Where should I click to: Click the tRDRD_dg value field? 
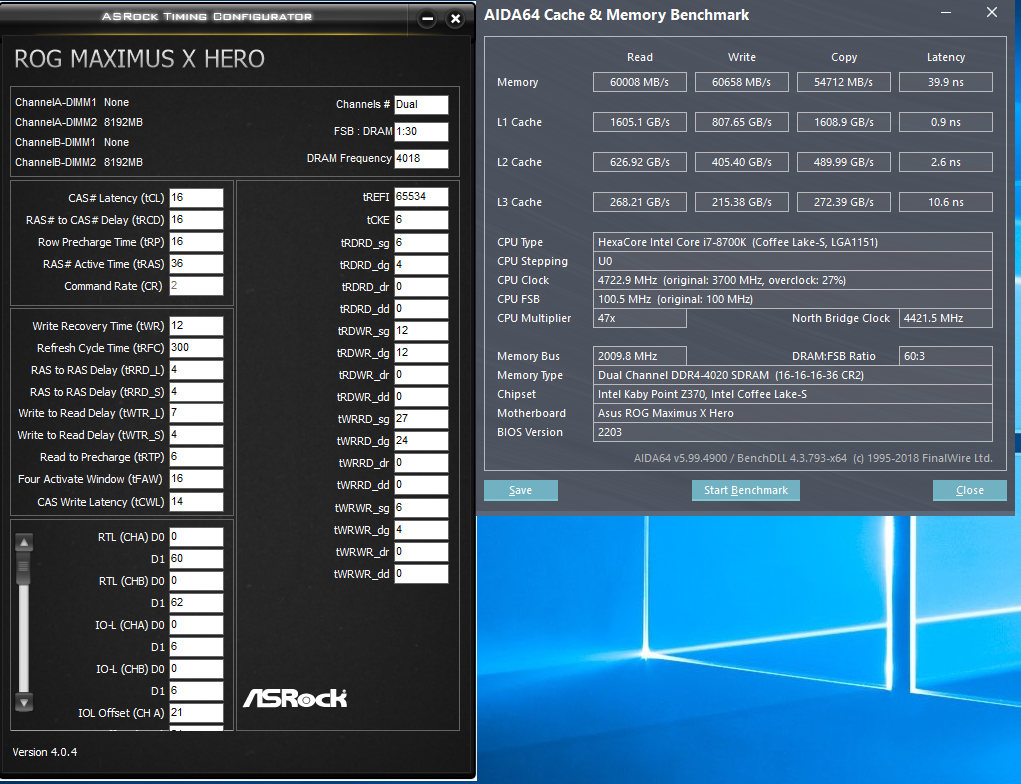[421, 265]
